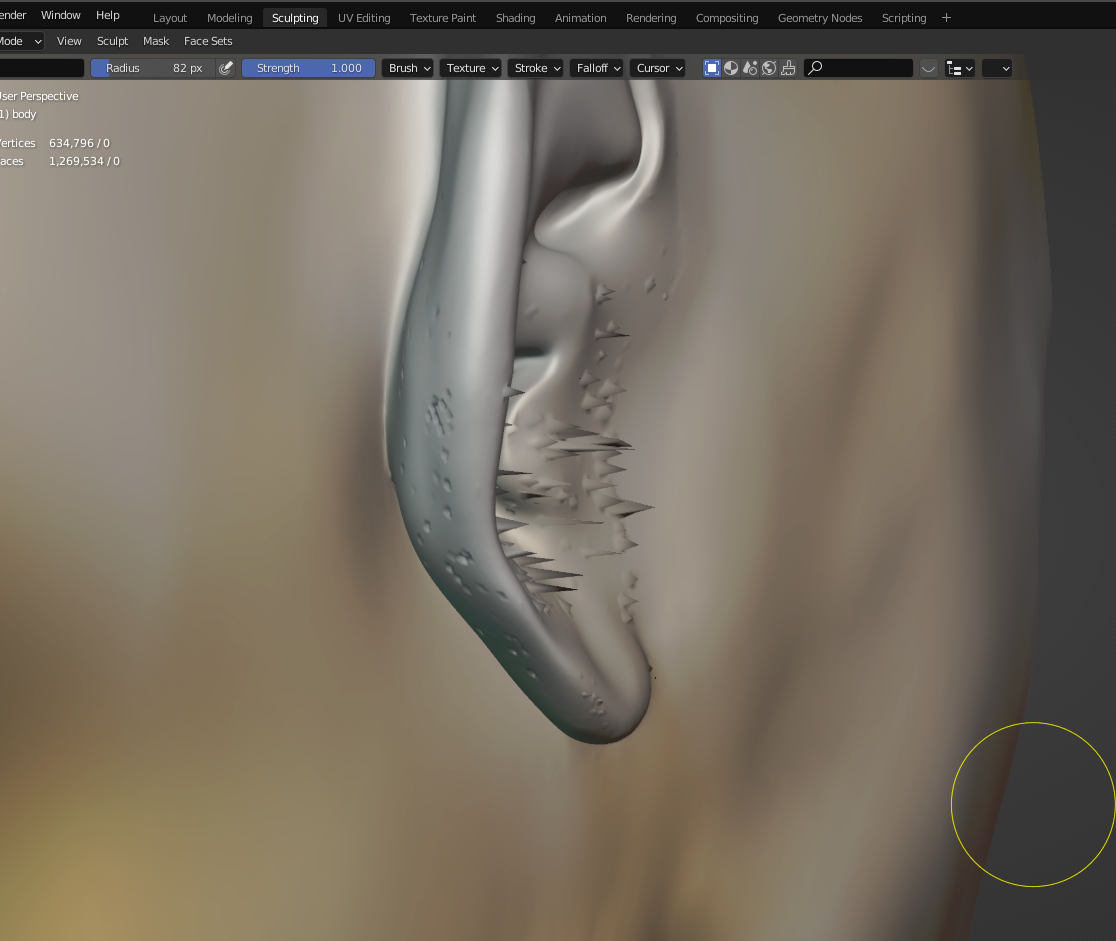Screen dimensions: 1116x941
Task: Open the Mask menu
Action: [x=156, y=41]
